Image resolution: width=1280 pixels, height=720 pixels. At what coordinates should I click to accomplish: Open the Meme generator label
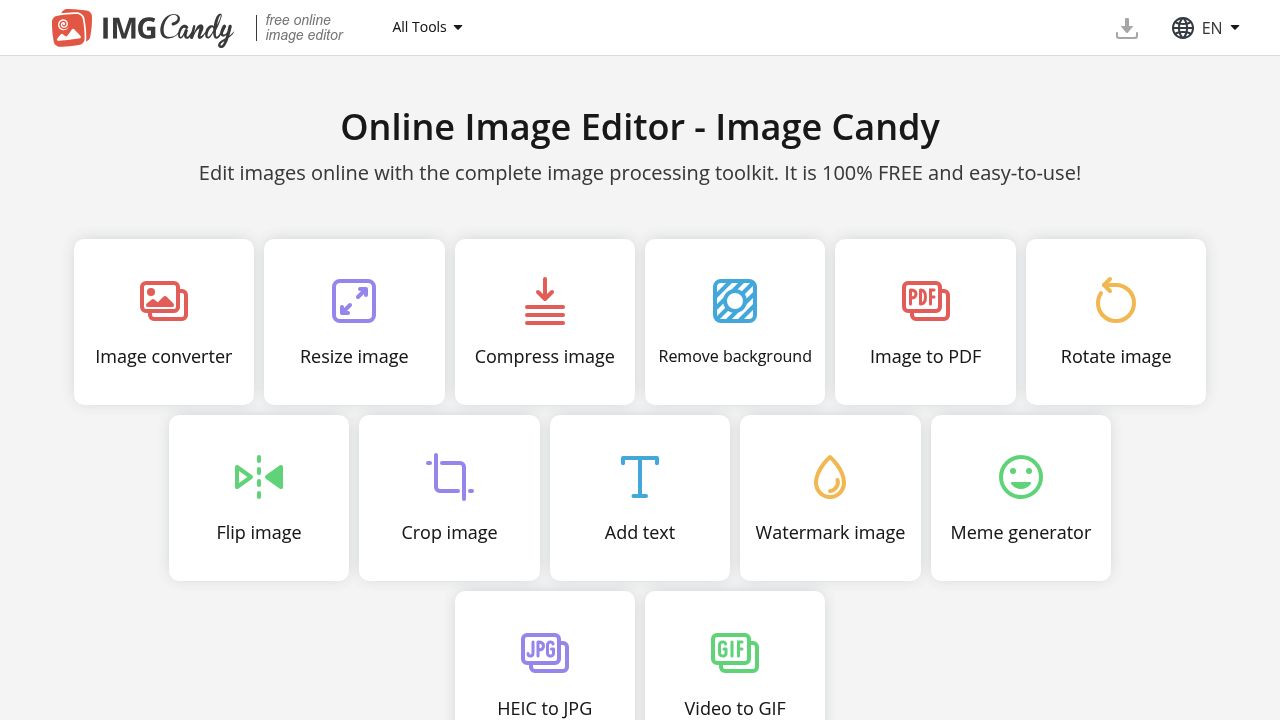pos(1021,533)
